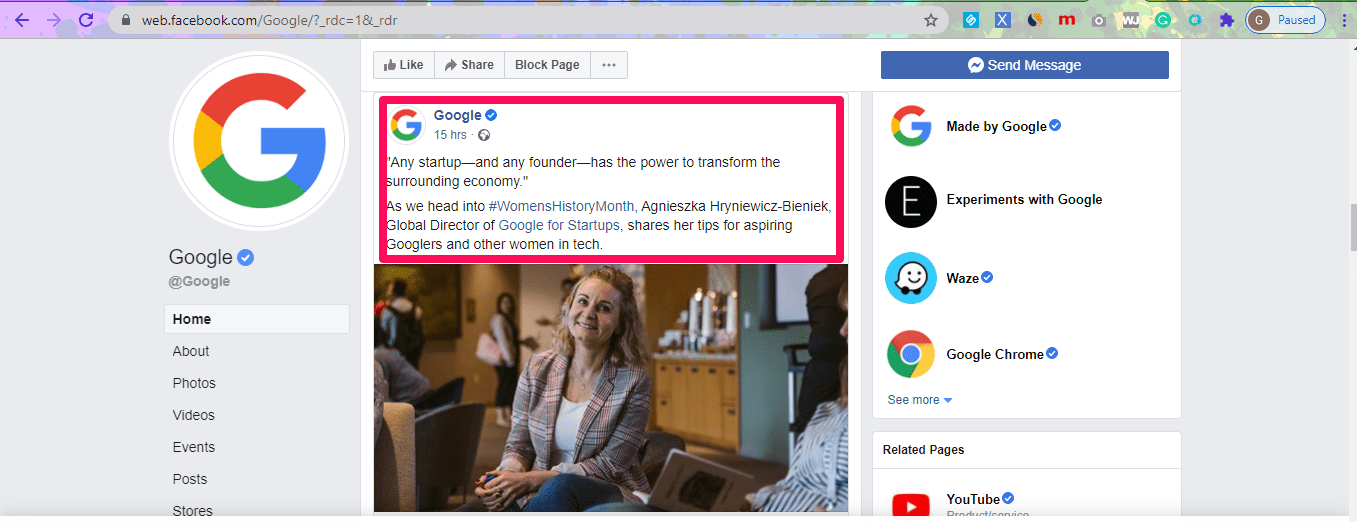Bookmark this page with the star icon
This screenshot has width=1357, height=522.
[x=930, y=20]
